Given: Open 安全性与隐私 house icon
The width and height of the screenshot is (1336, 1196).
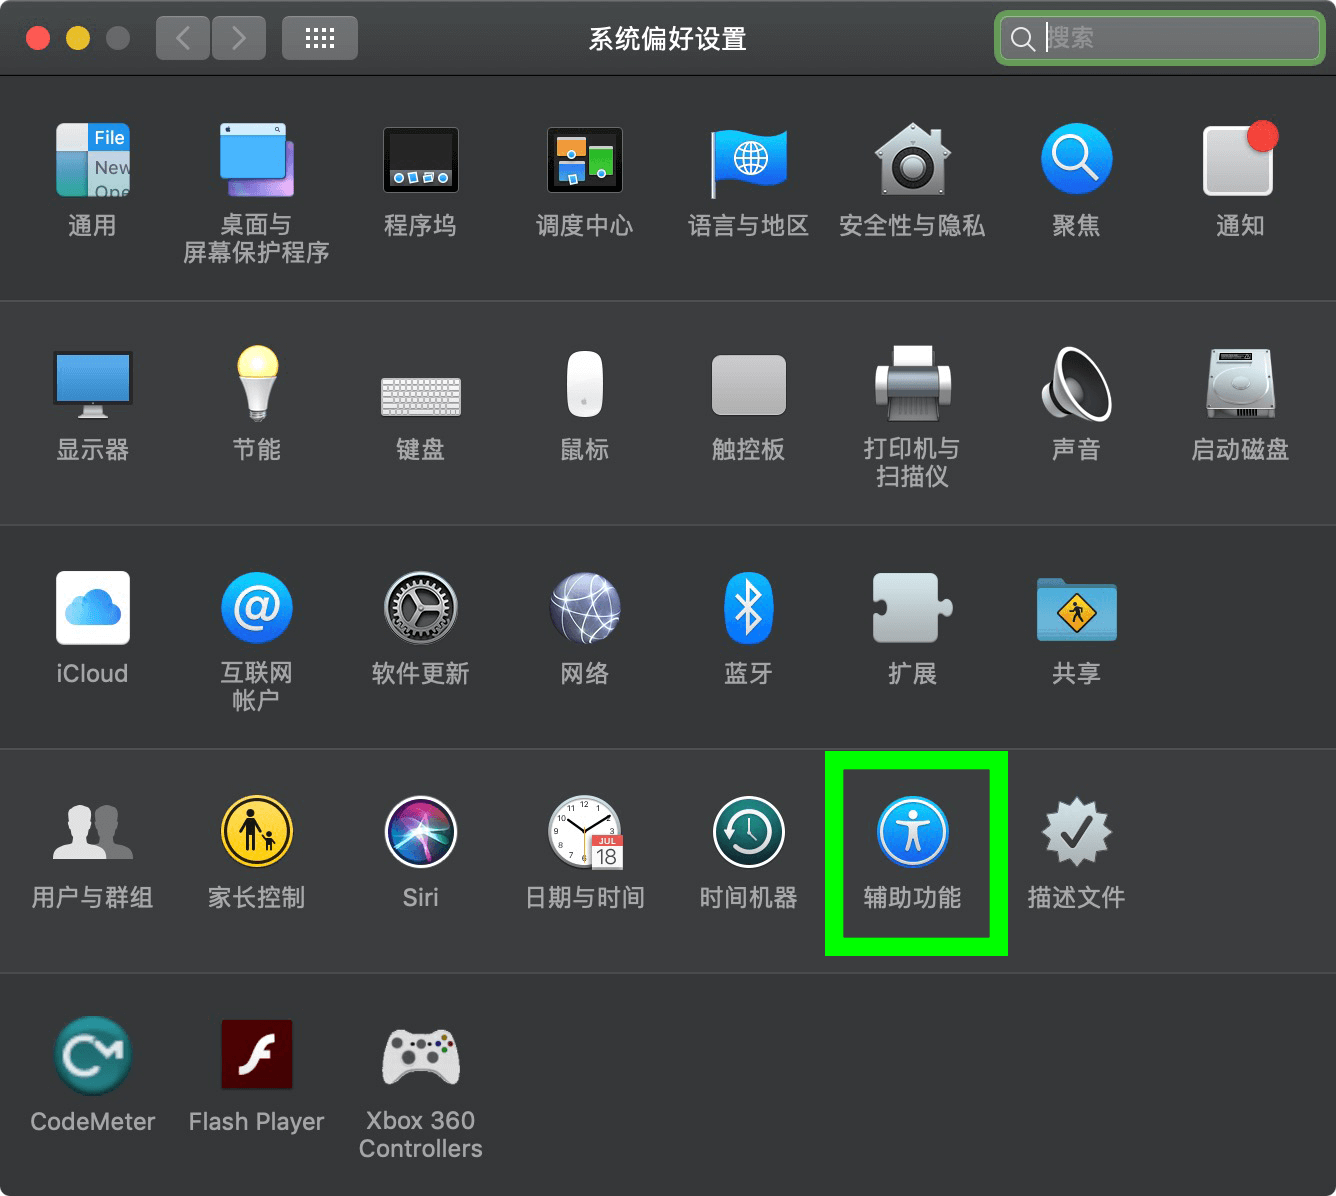Looking at the screenshot, I should coord(913,160).
